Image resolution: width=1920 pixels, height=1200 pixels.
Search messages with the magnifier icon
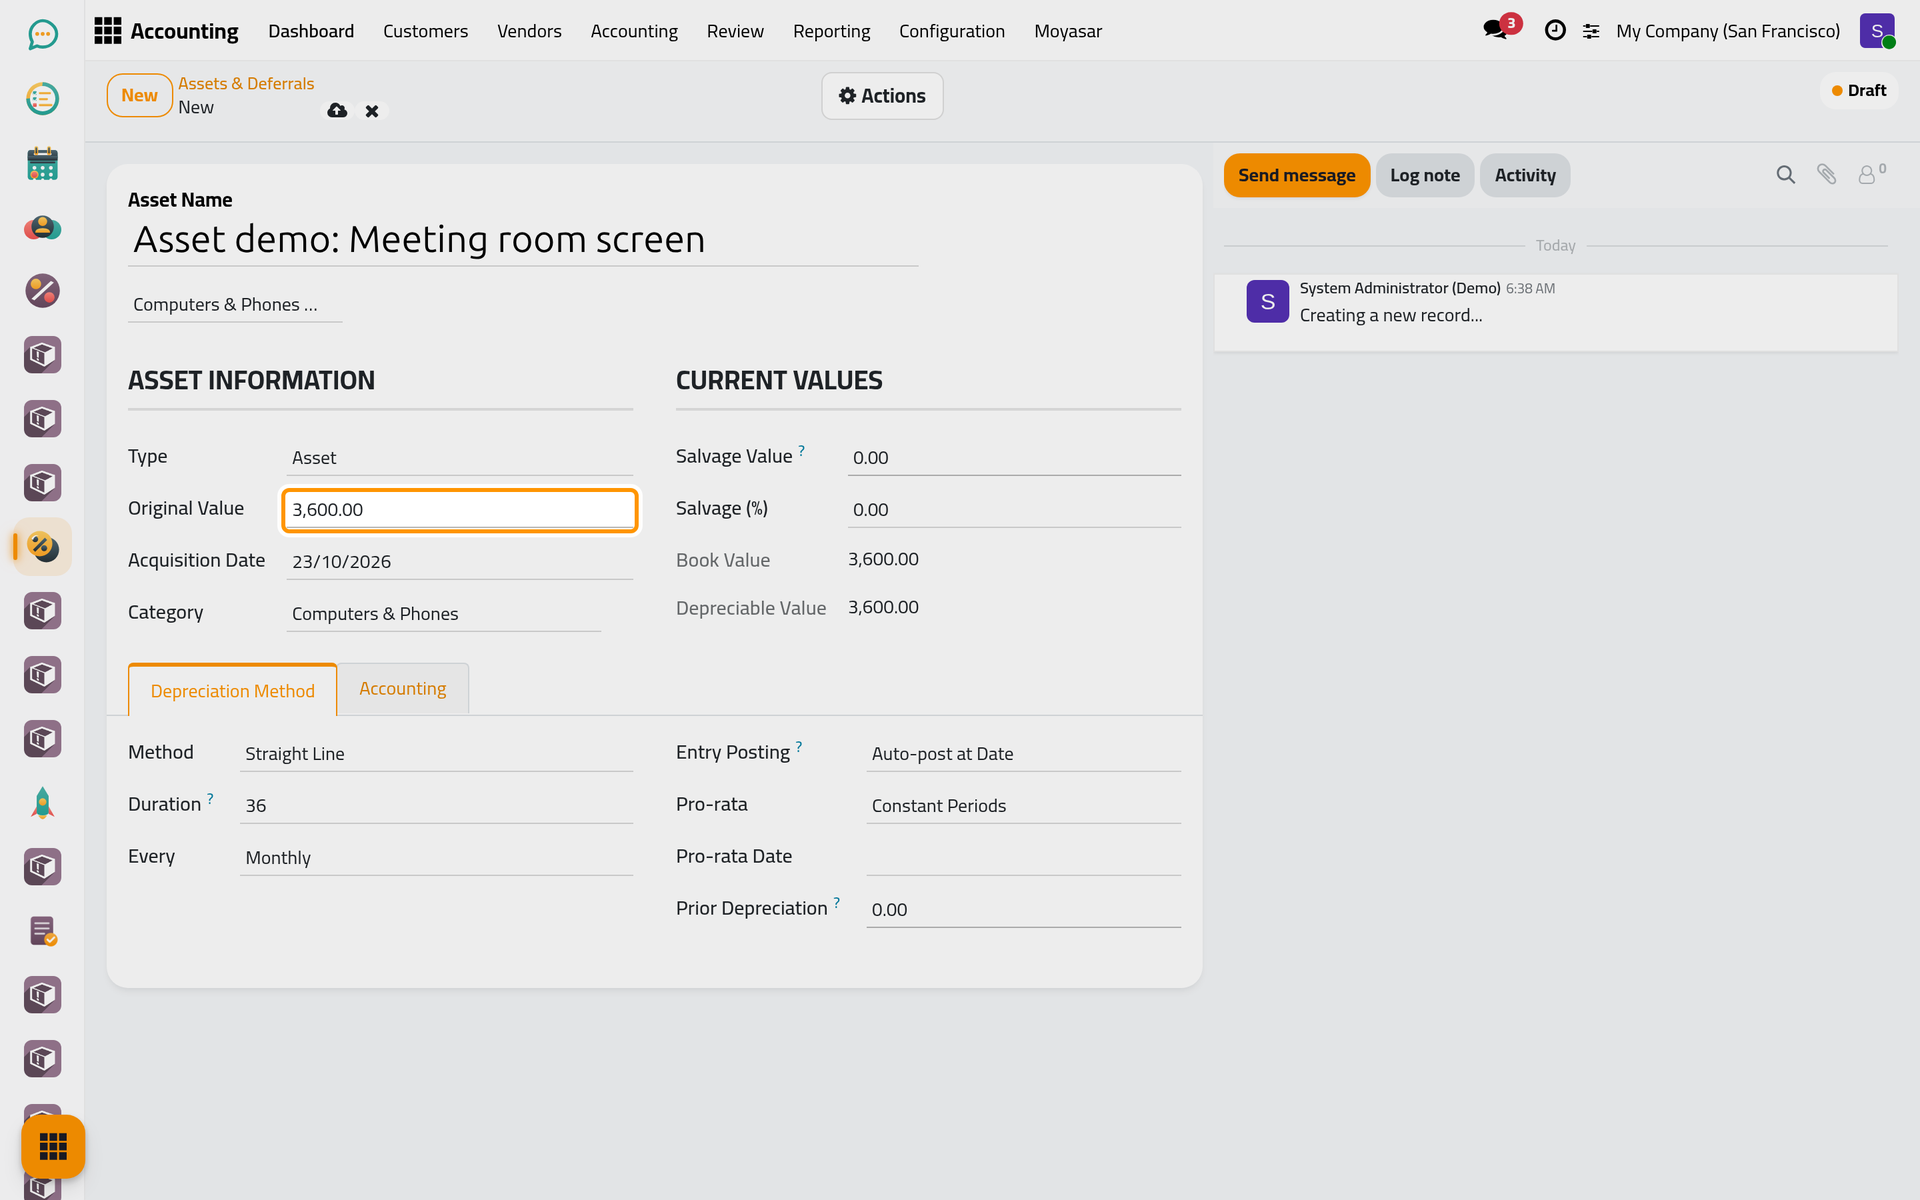[x=1785, y=175]
